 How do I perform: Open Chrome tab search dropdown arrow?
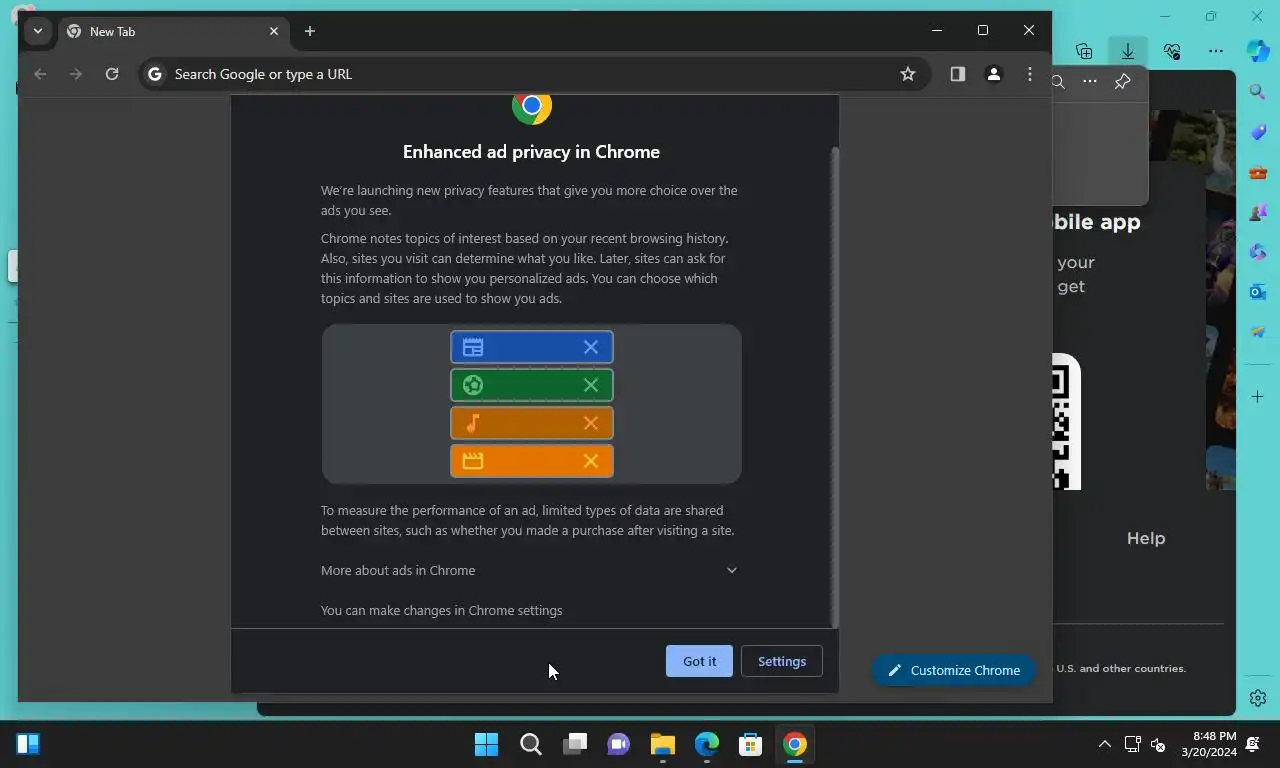(38, 31)
